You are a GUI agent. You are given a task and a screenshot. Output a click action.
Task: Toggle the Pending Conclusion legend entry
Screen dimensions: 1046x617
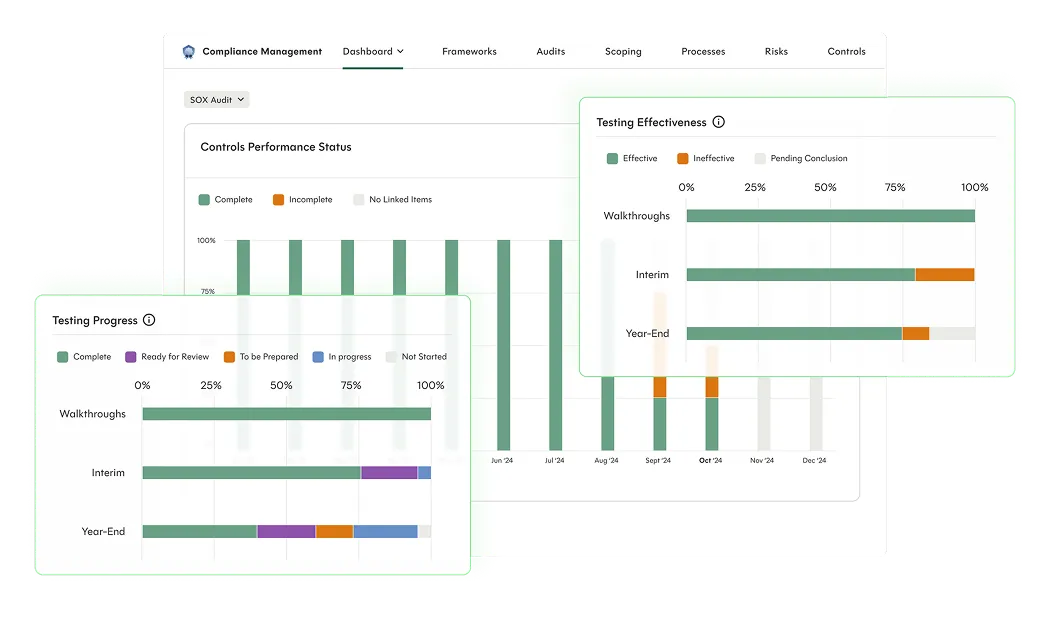tap(801, 158)
